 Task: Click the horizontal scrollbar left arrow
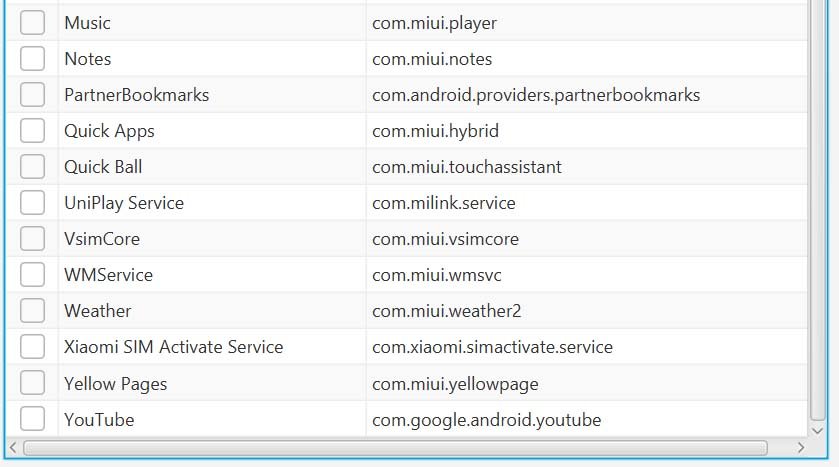pyautogui.click(x=13, y=448)
